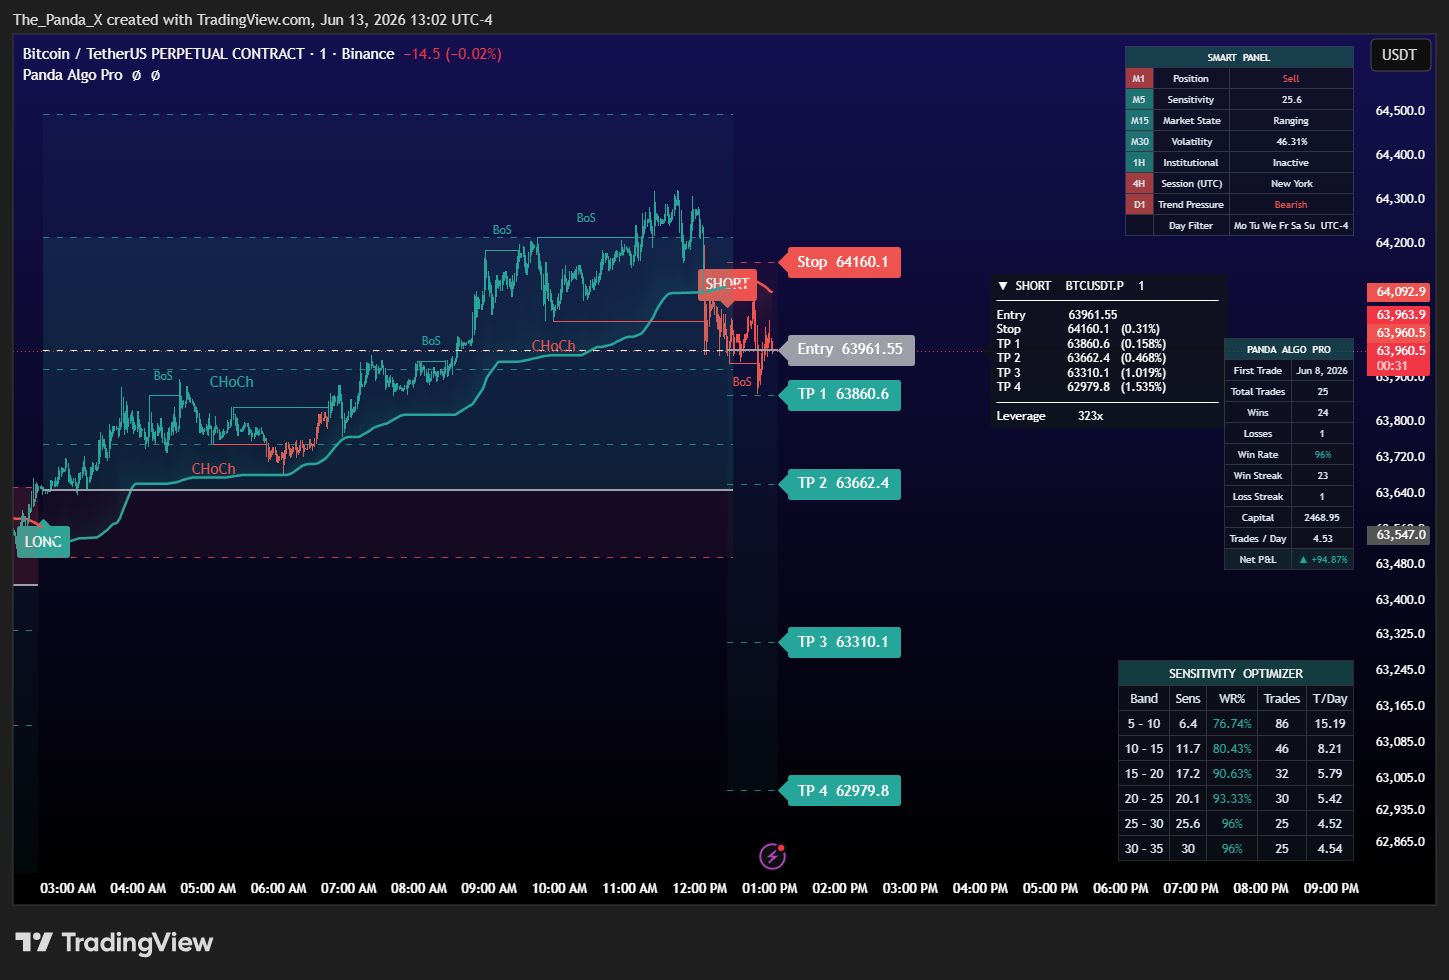This screenshot has width=1449, height=980.
Task: Click the 15 - 20 band row in optimizer
Action: pyautogui.click(x=1236, y=774)
